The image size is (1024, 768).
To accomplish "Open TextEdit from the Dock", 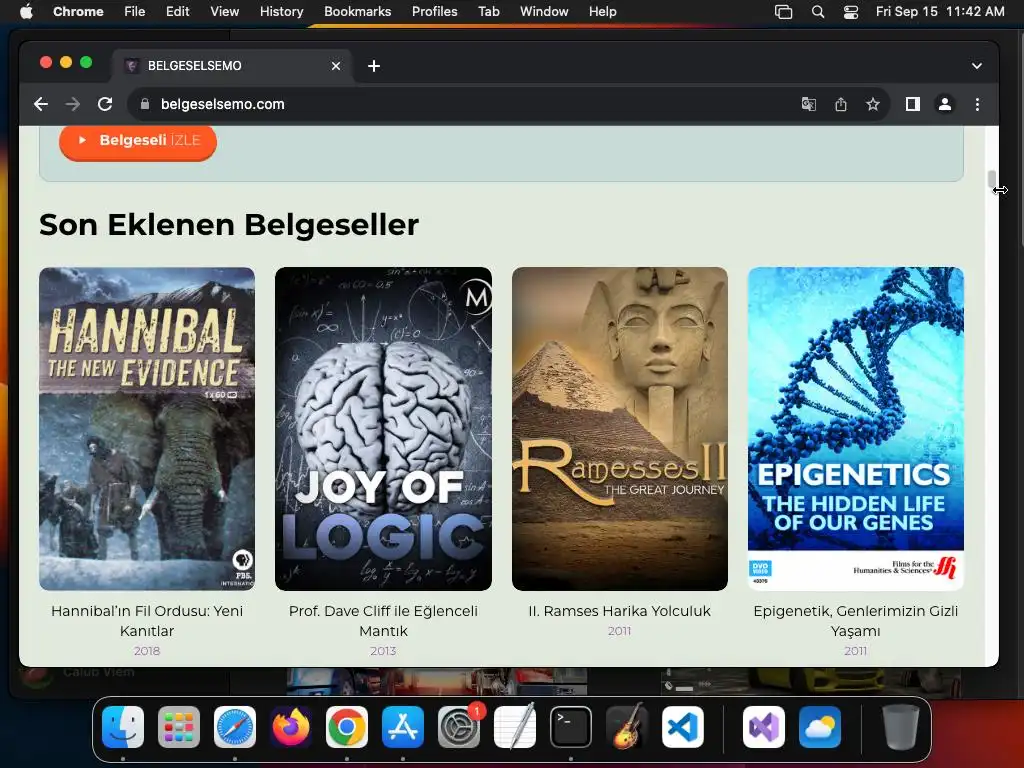I will pyautogui.click(x=515, y=727).
